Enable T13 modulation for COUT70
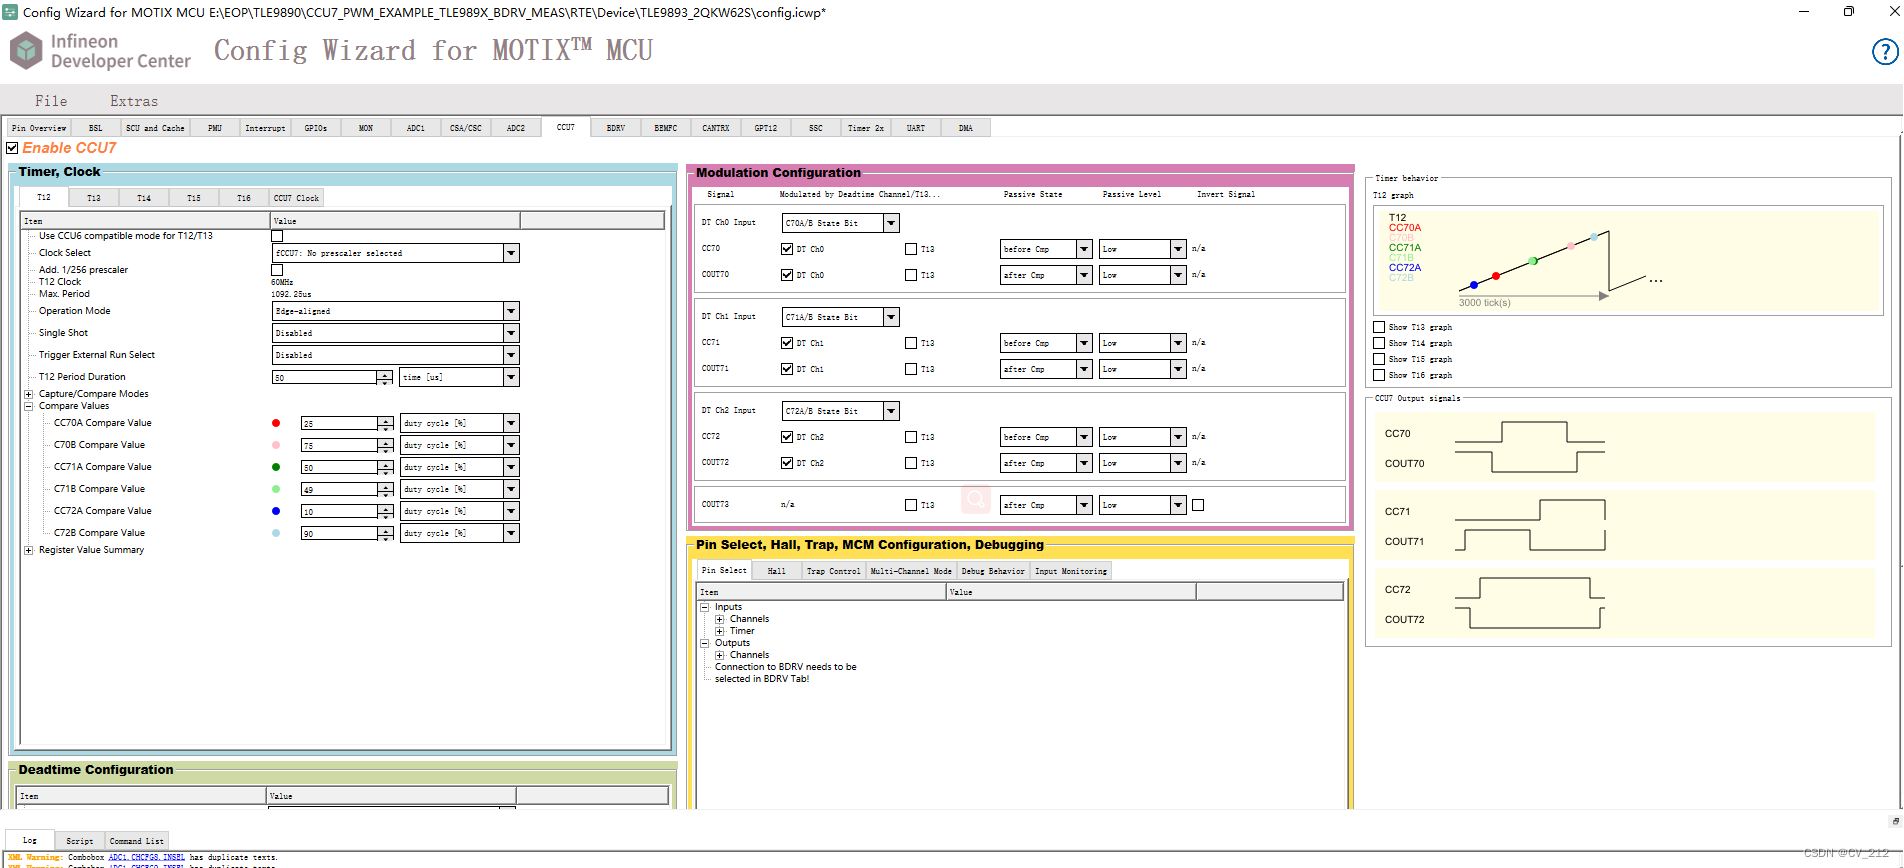This screenshot has height=868, width=1904. coord(911,275)
